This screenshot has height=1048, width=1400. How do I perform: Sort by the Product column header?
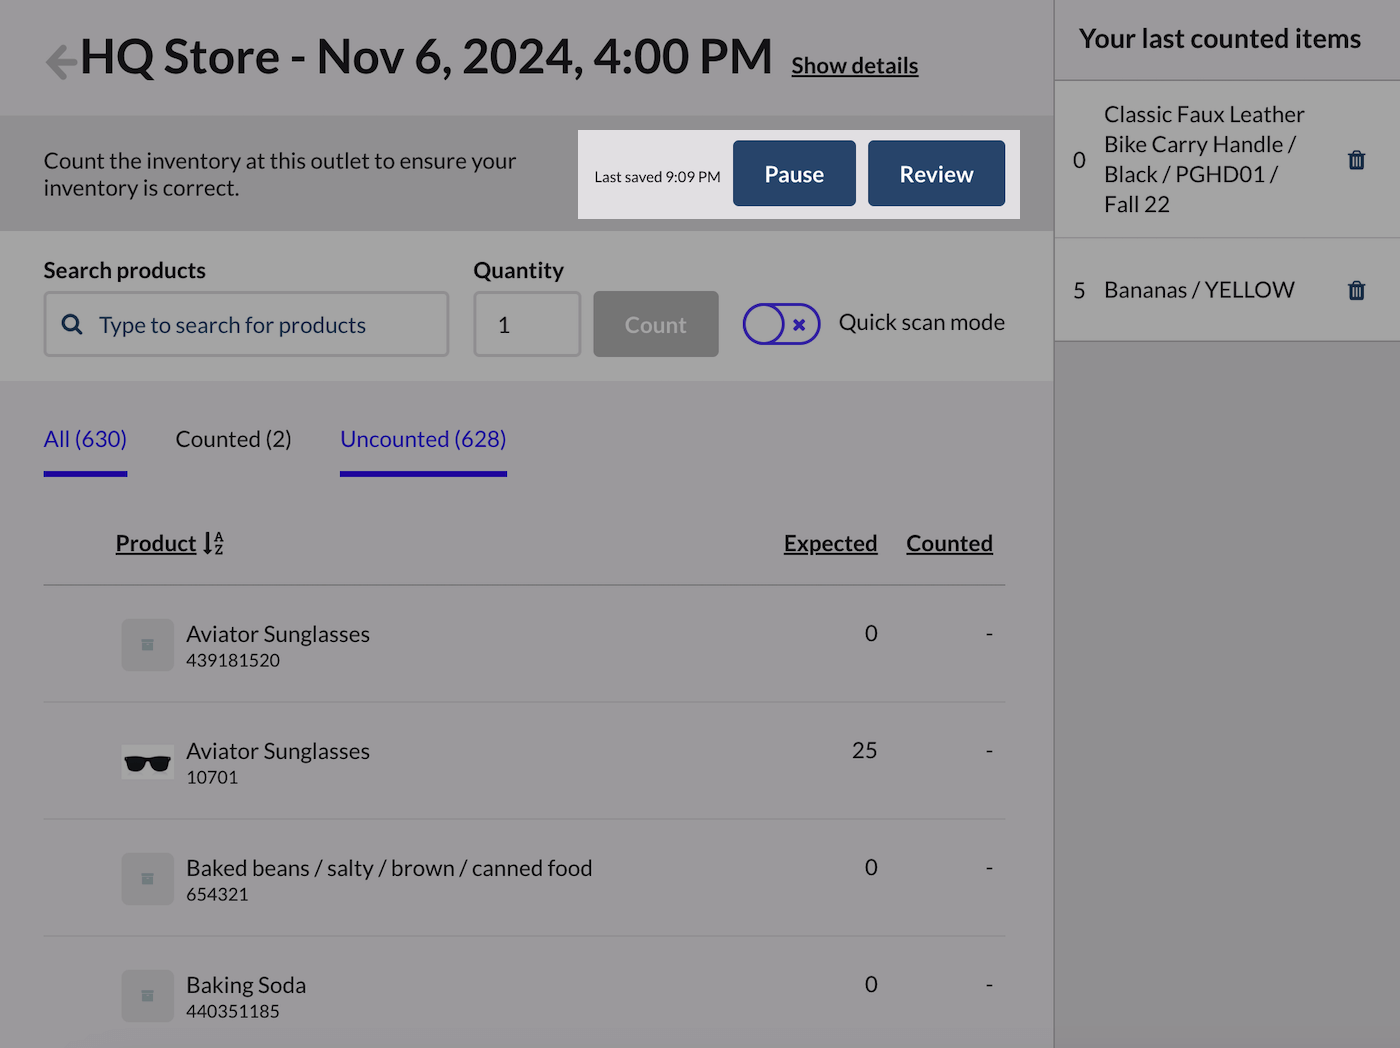pos(156,543)
